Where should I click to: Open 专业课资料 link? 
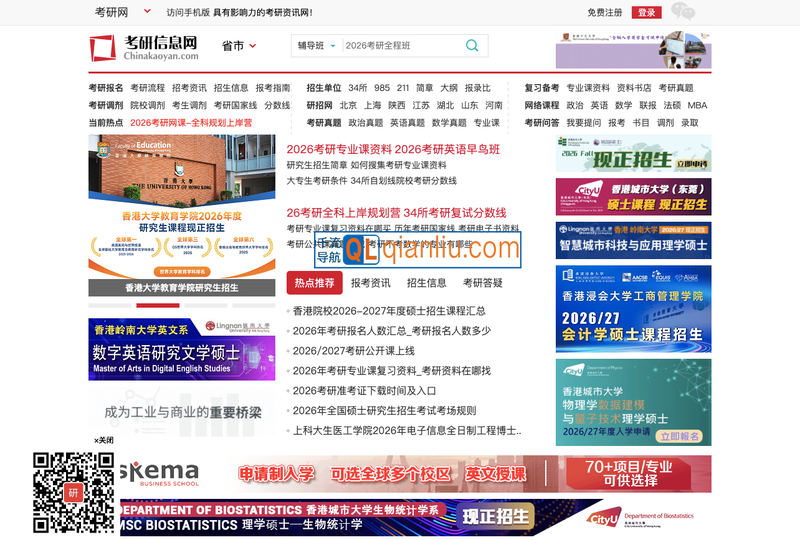tap(588, 88)
